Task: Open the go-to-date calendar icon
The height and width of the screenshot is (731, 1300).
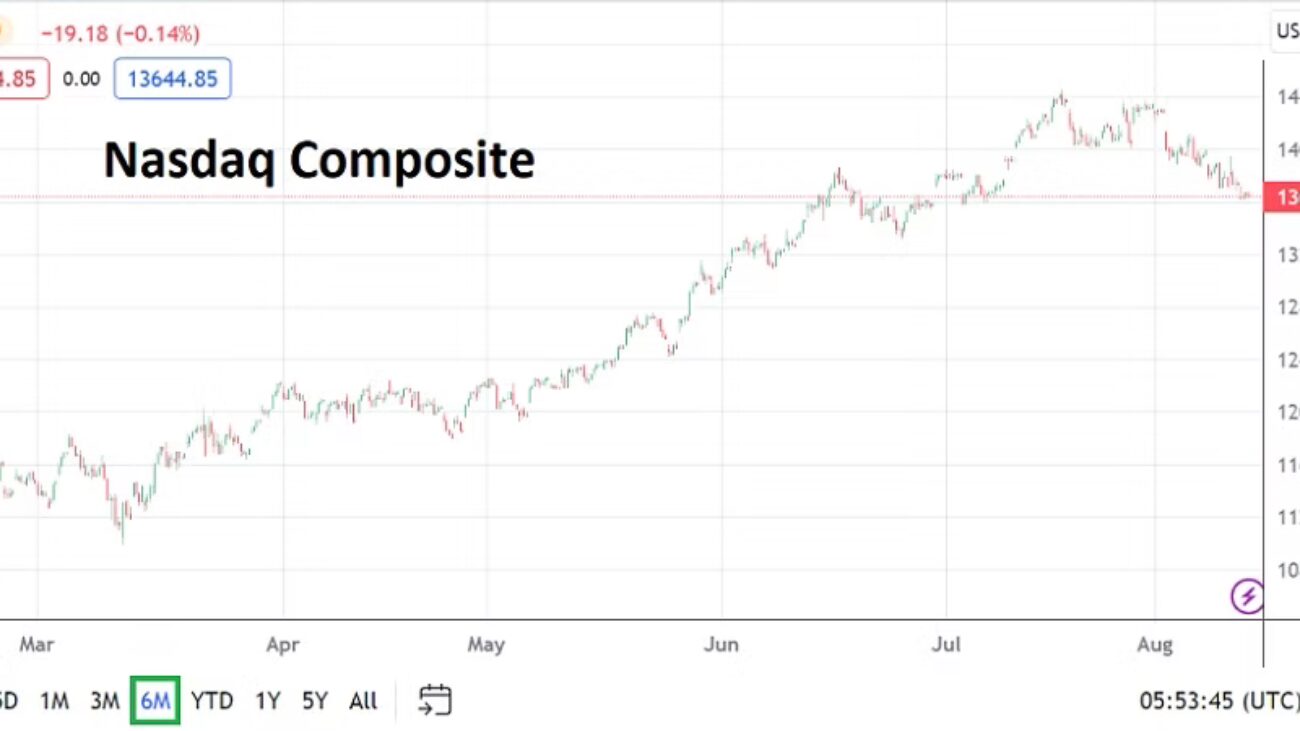Action: (434, 700)
